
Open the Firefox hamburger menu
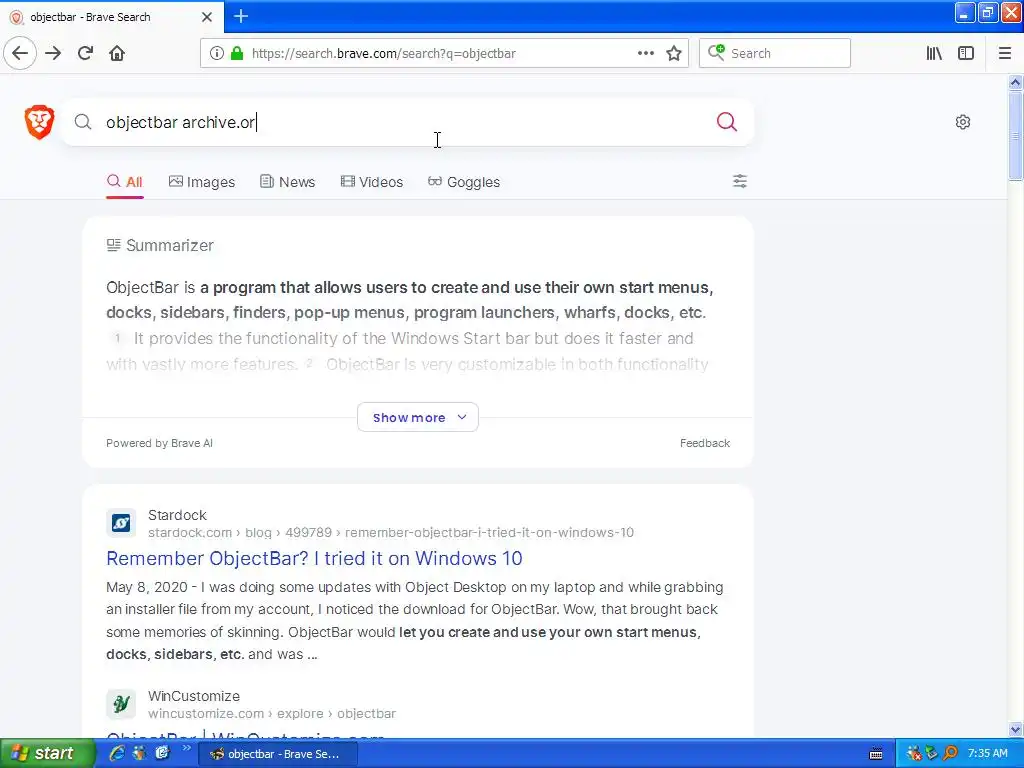(x=1005, y=53)
